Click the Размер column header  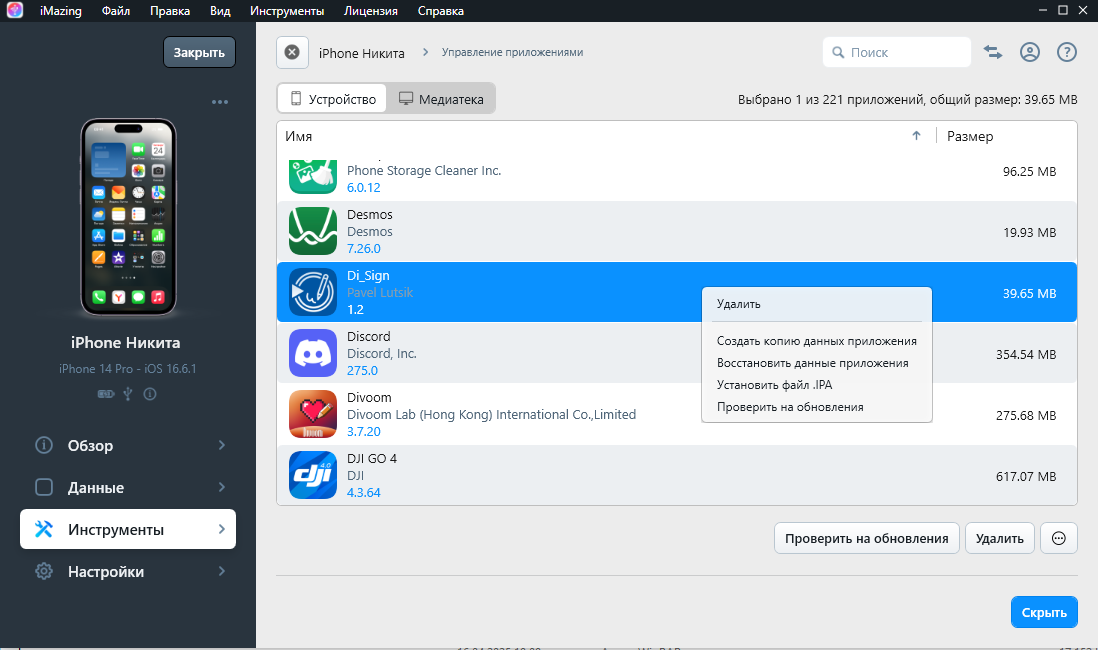(x=970, y=136)
